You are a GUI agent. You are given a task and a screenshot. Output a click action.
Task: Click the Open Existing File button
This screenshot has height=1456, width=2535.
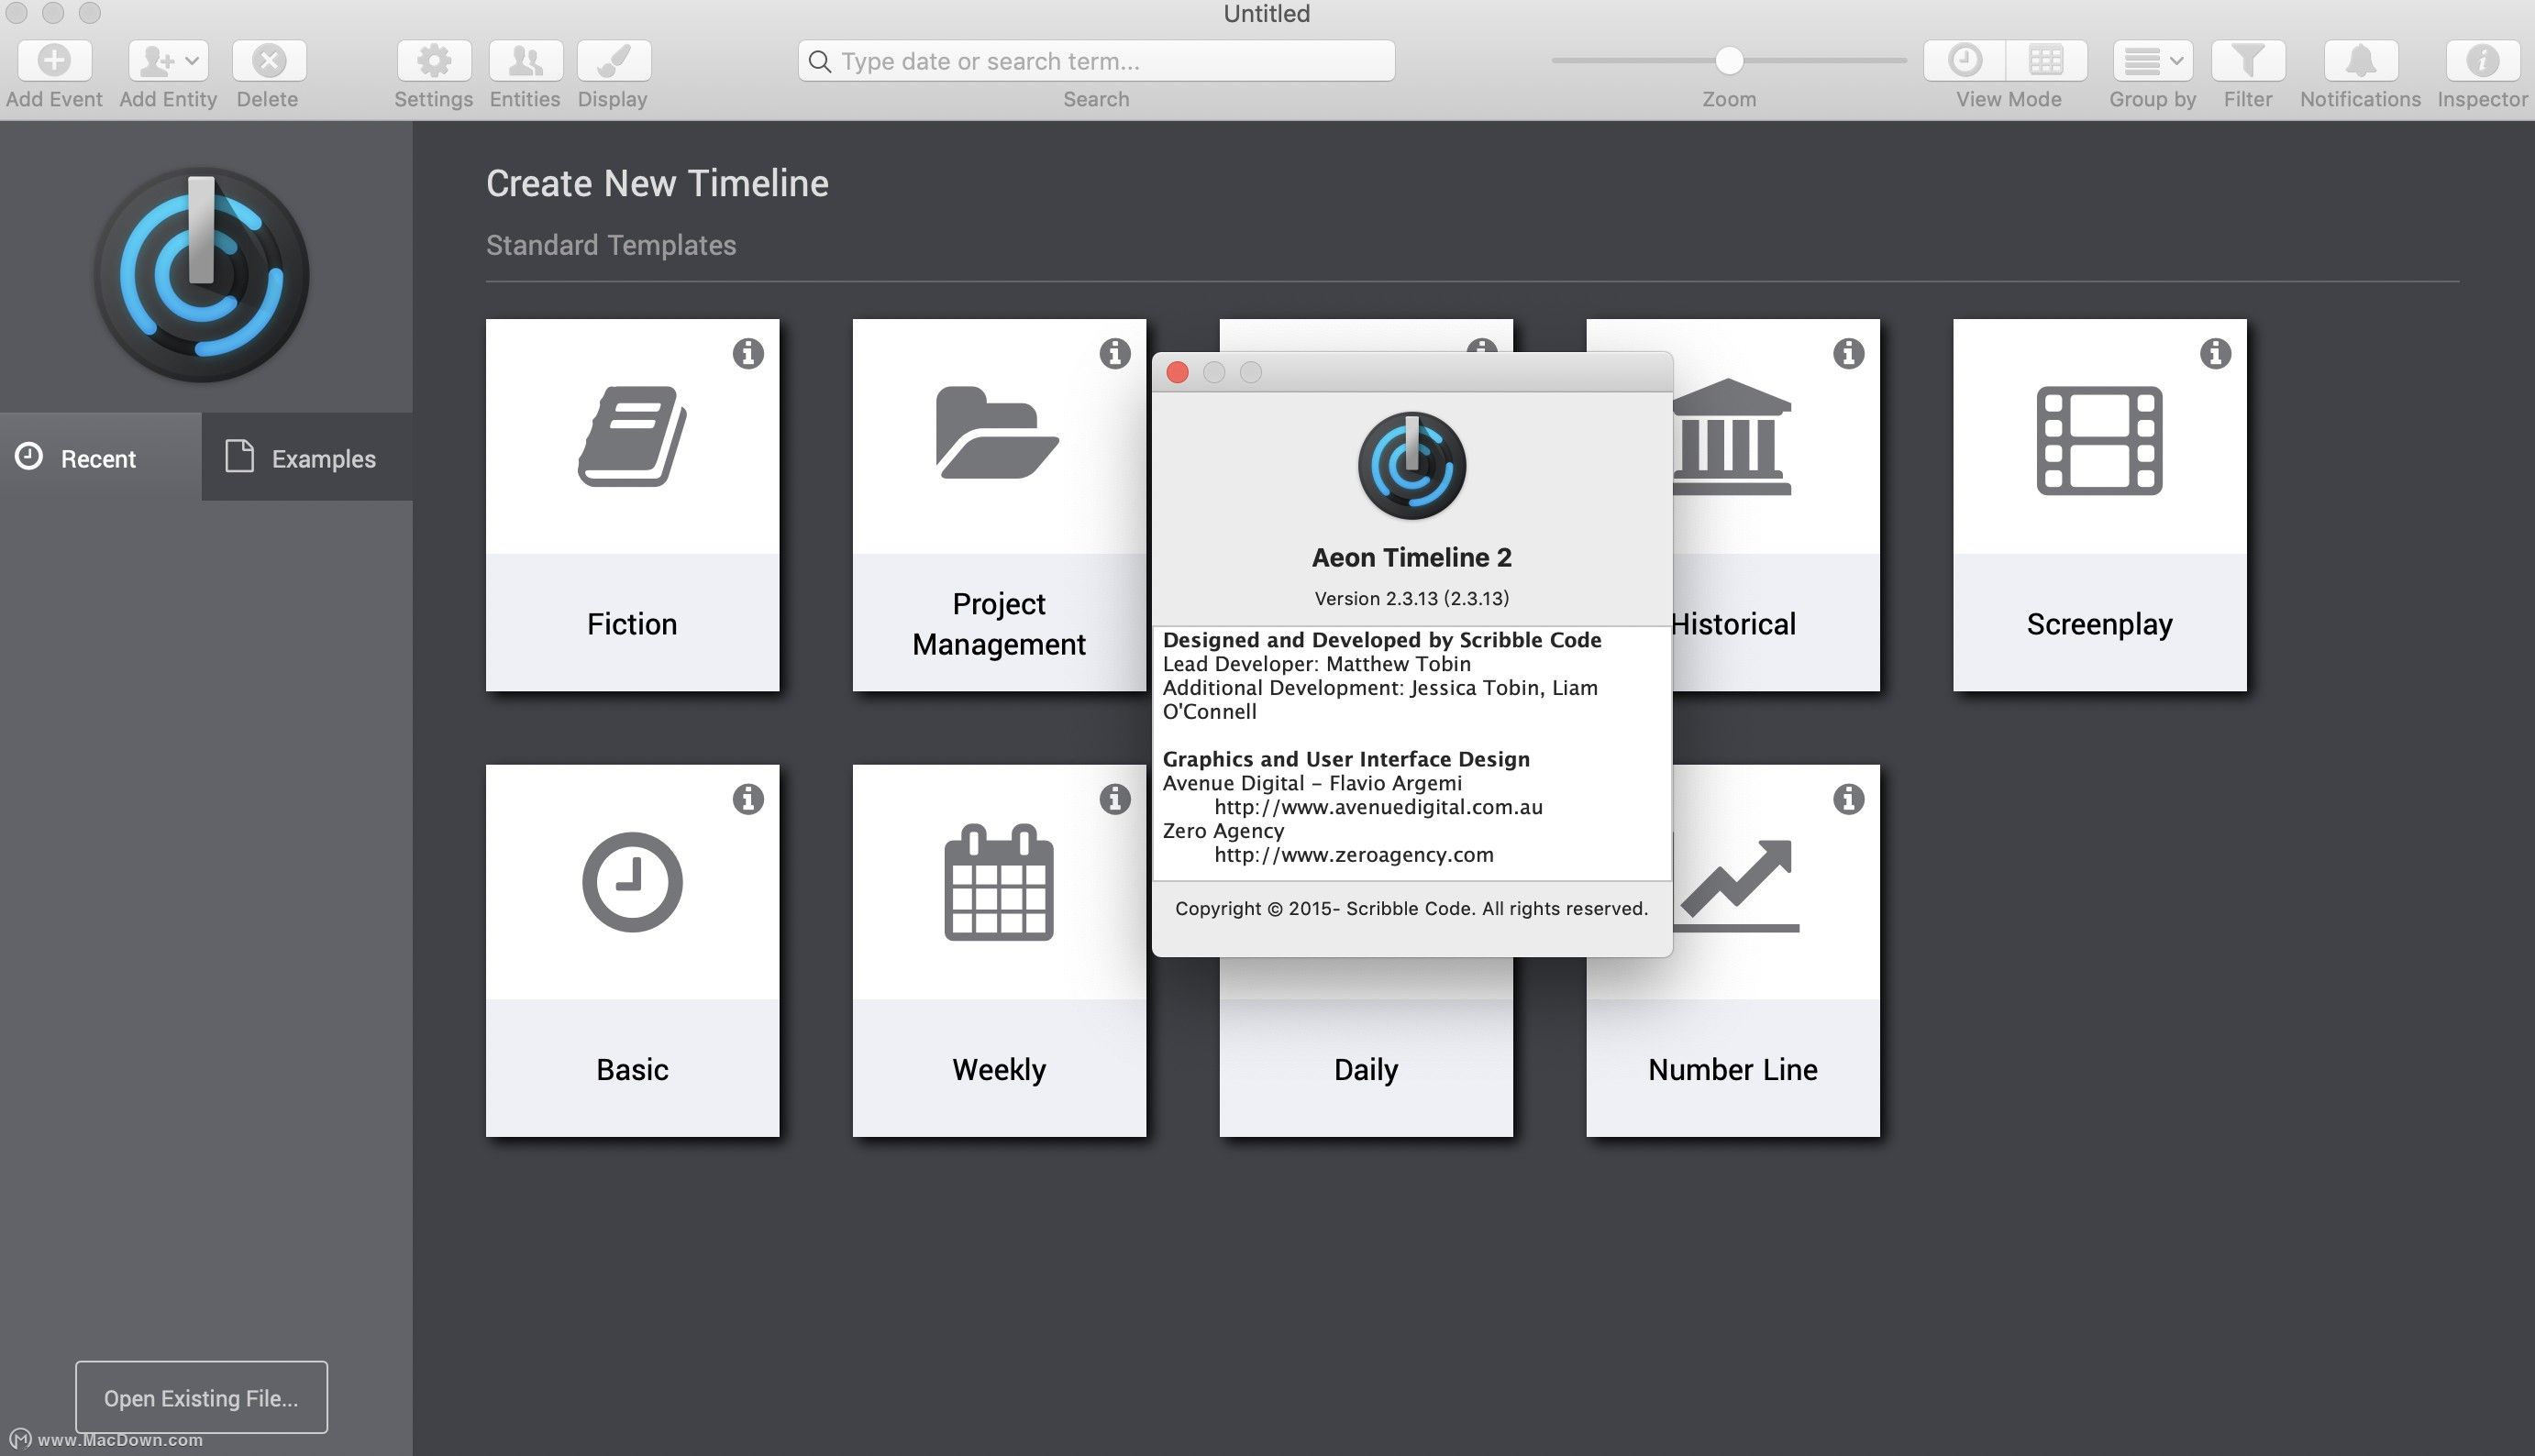(201, 1397)
